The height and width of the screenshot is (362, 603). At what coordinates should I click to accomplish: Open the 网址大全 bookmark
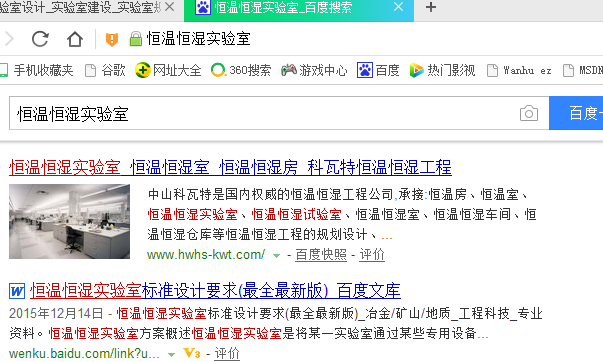(168, 70)
